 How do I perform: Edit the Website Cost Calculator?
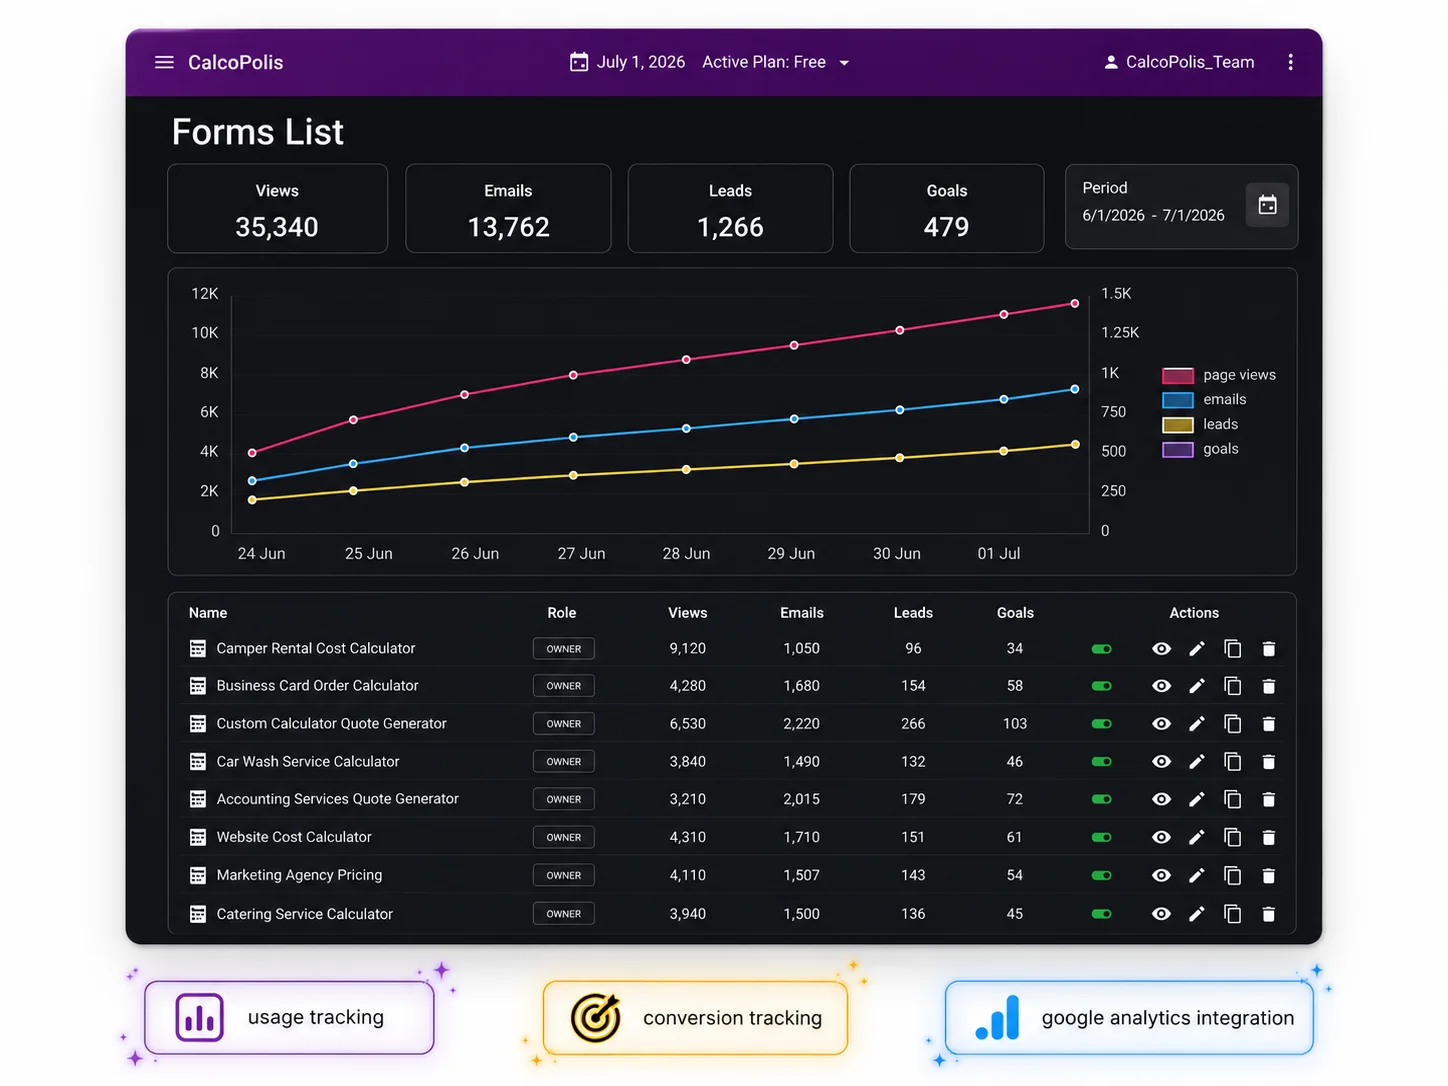click(1197, 837)
